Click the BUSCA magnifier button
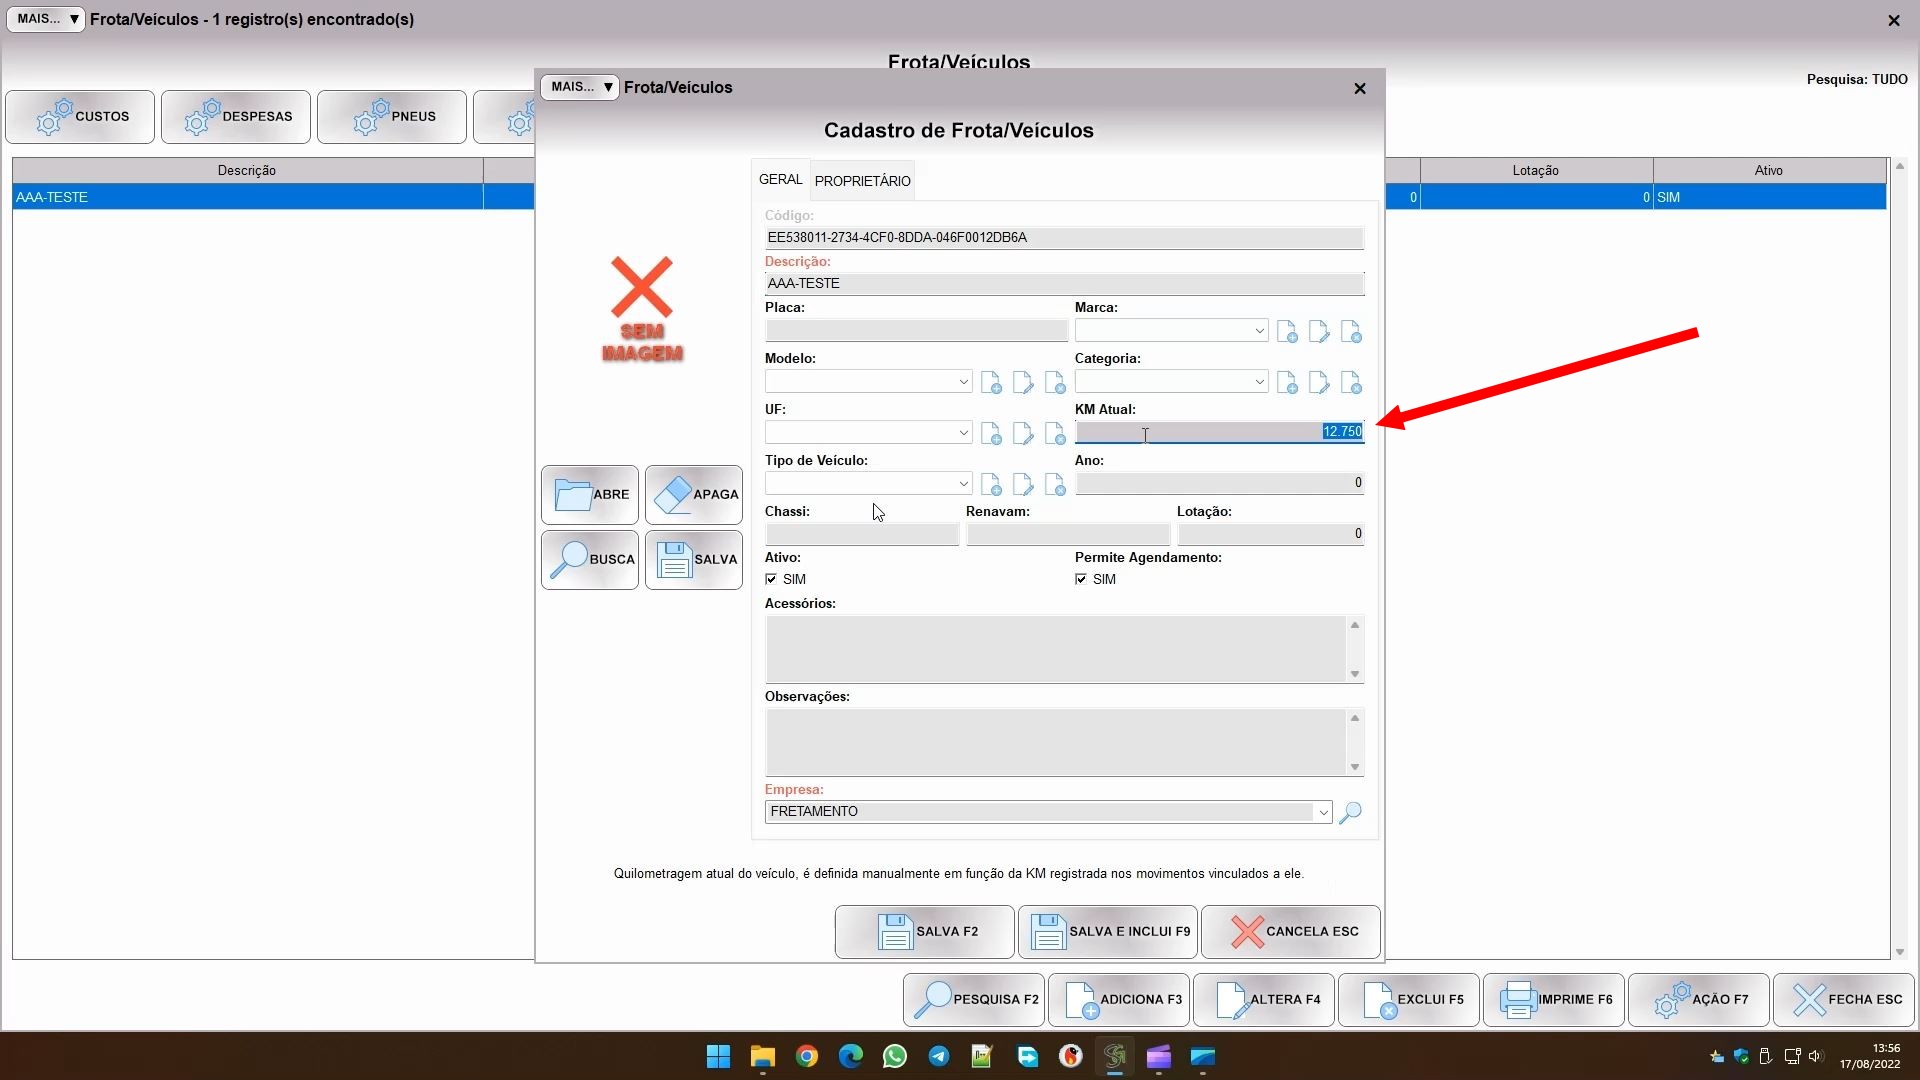 (590, 559)
